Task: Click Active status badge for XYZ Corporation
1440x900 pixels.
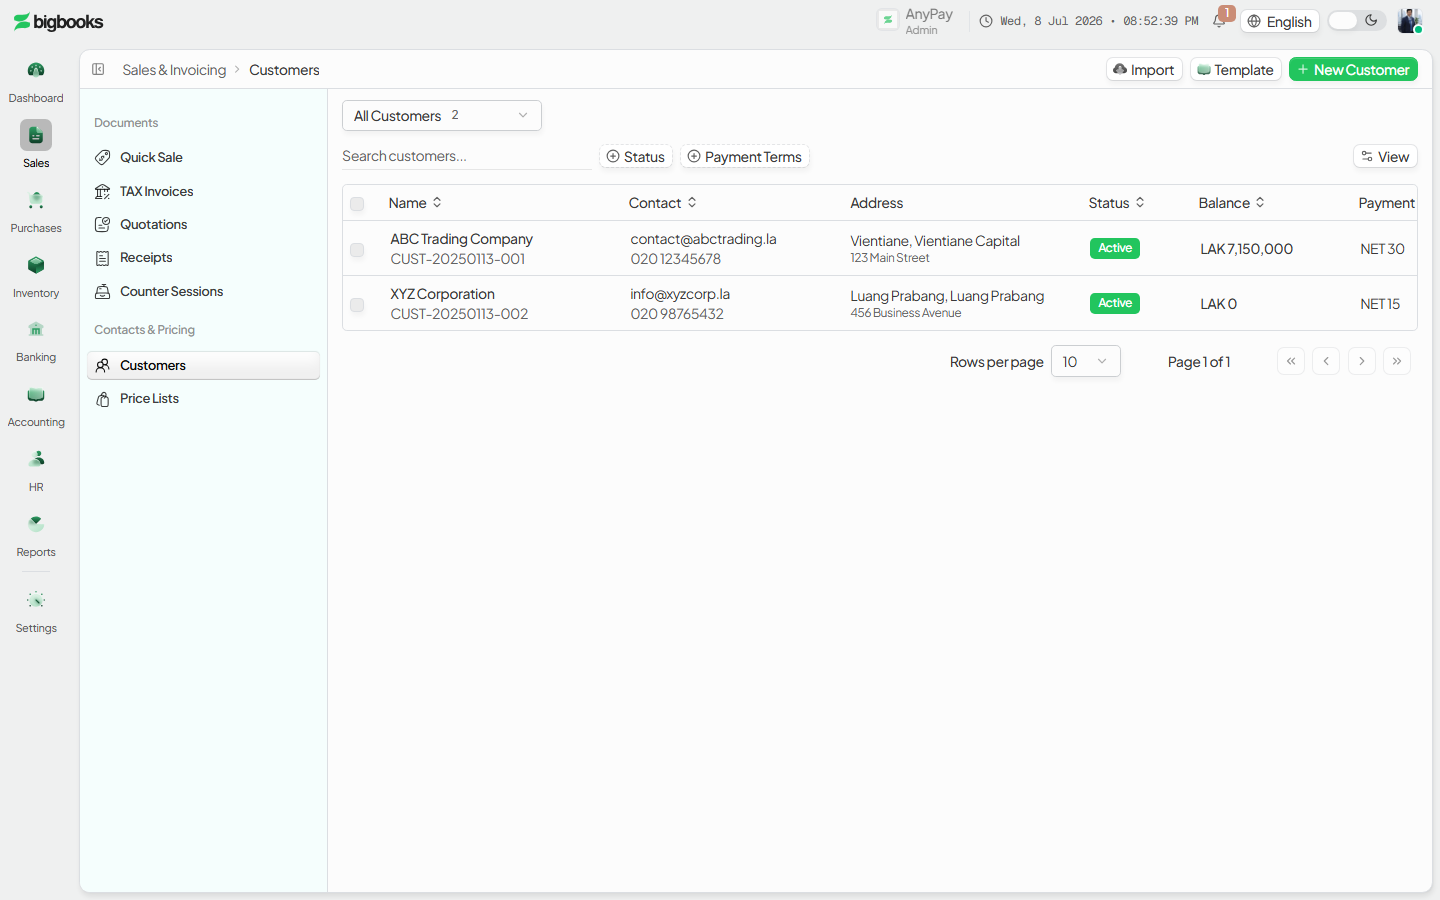Action: tap(1115, 303)
